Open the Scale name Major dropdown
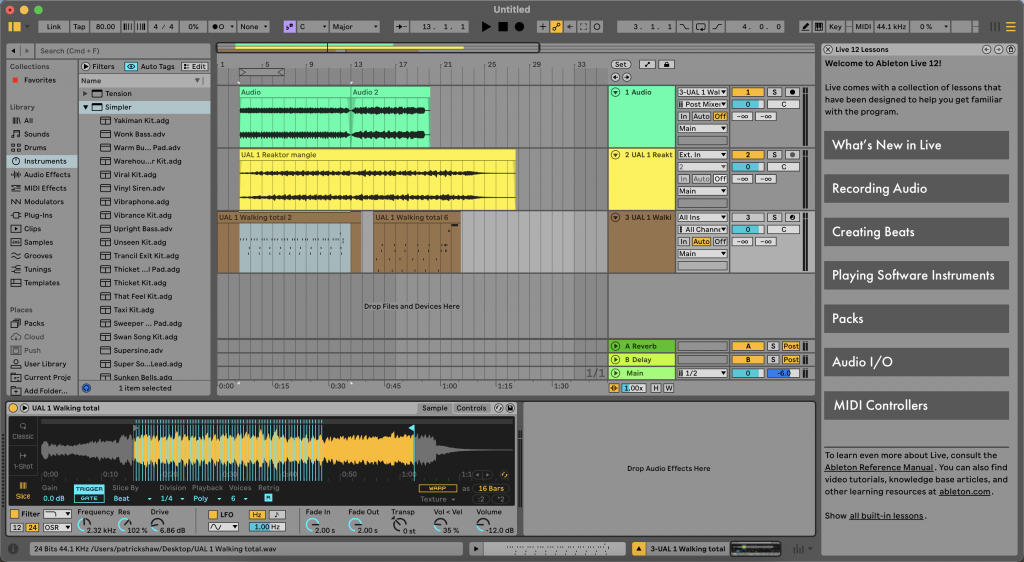Image resolution: width=1024 pixels, height=562 pixels. (355, 27)
